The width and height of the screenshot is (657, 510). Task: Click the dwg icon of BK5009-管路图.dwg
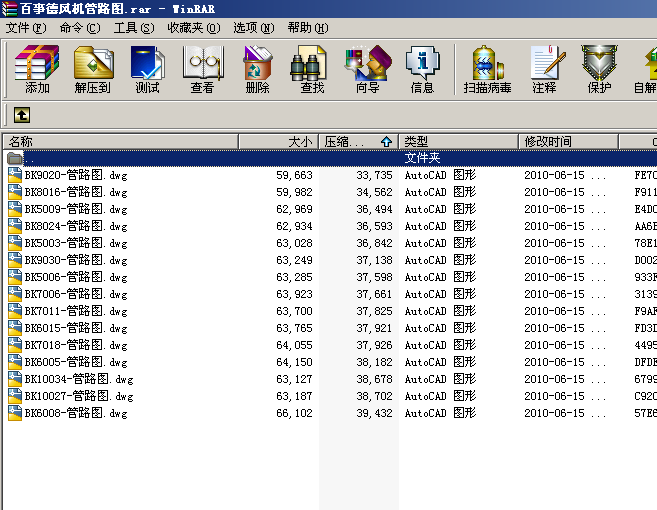pyautogui.click(x=15, y=209)
